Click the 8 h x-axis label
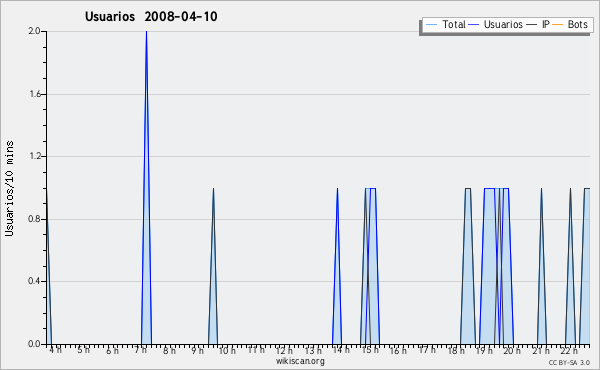This screenshot has height=370, width=600. point(169,350)
